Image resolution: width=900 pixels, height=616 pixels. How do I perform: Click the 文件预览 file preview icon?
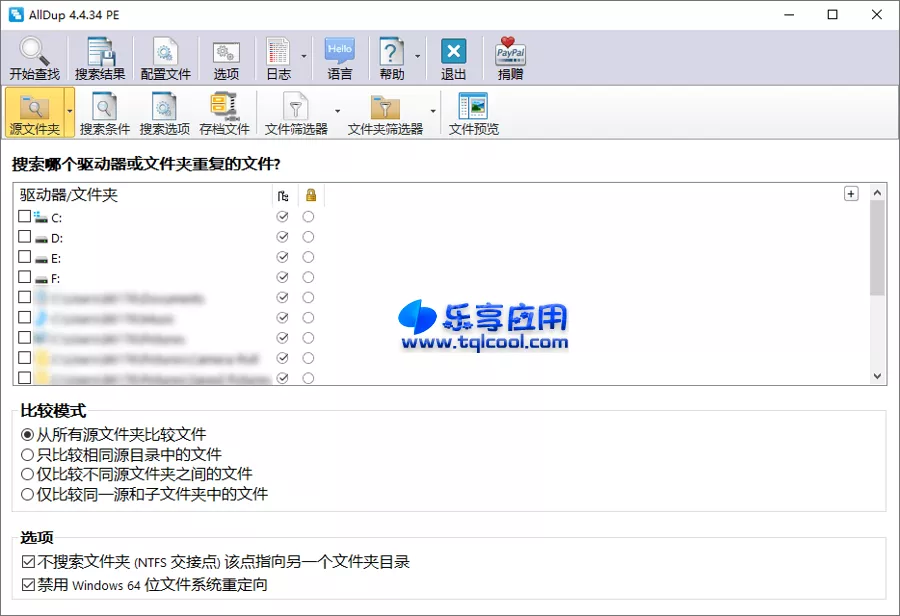(472, 110)
